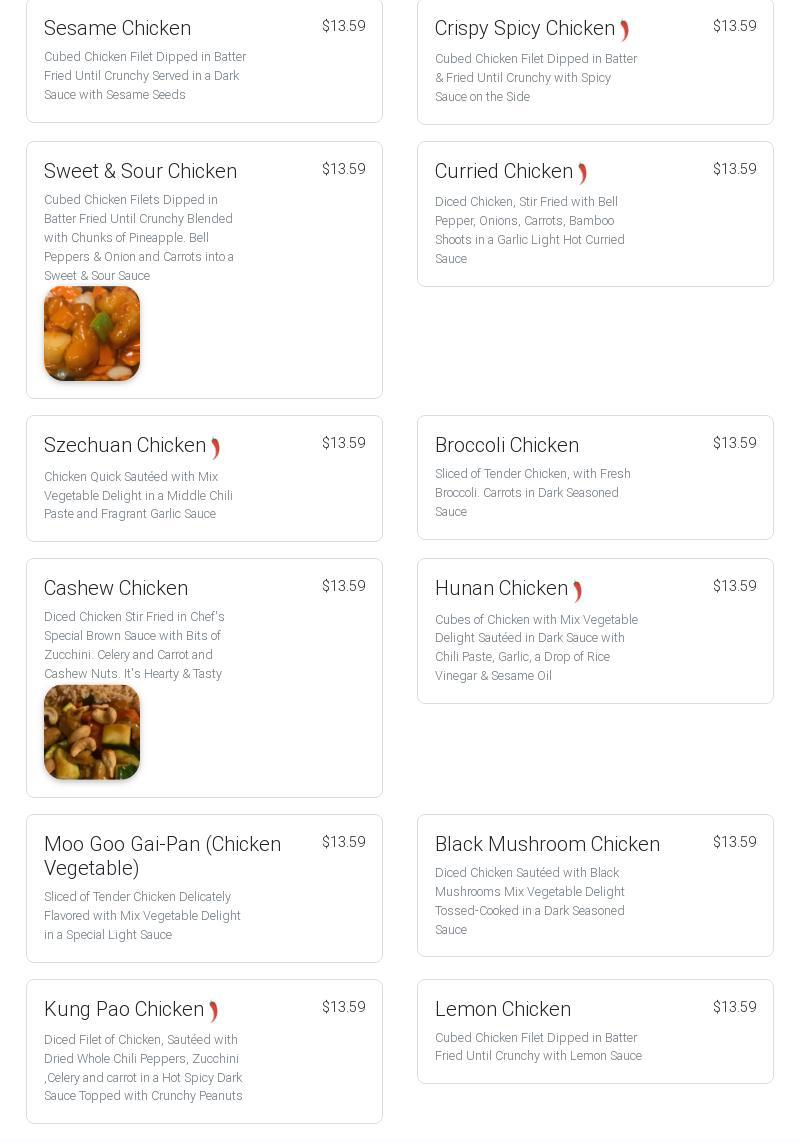Click the chili icon next to Kung Pao Chicken

[213, 1011]
